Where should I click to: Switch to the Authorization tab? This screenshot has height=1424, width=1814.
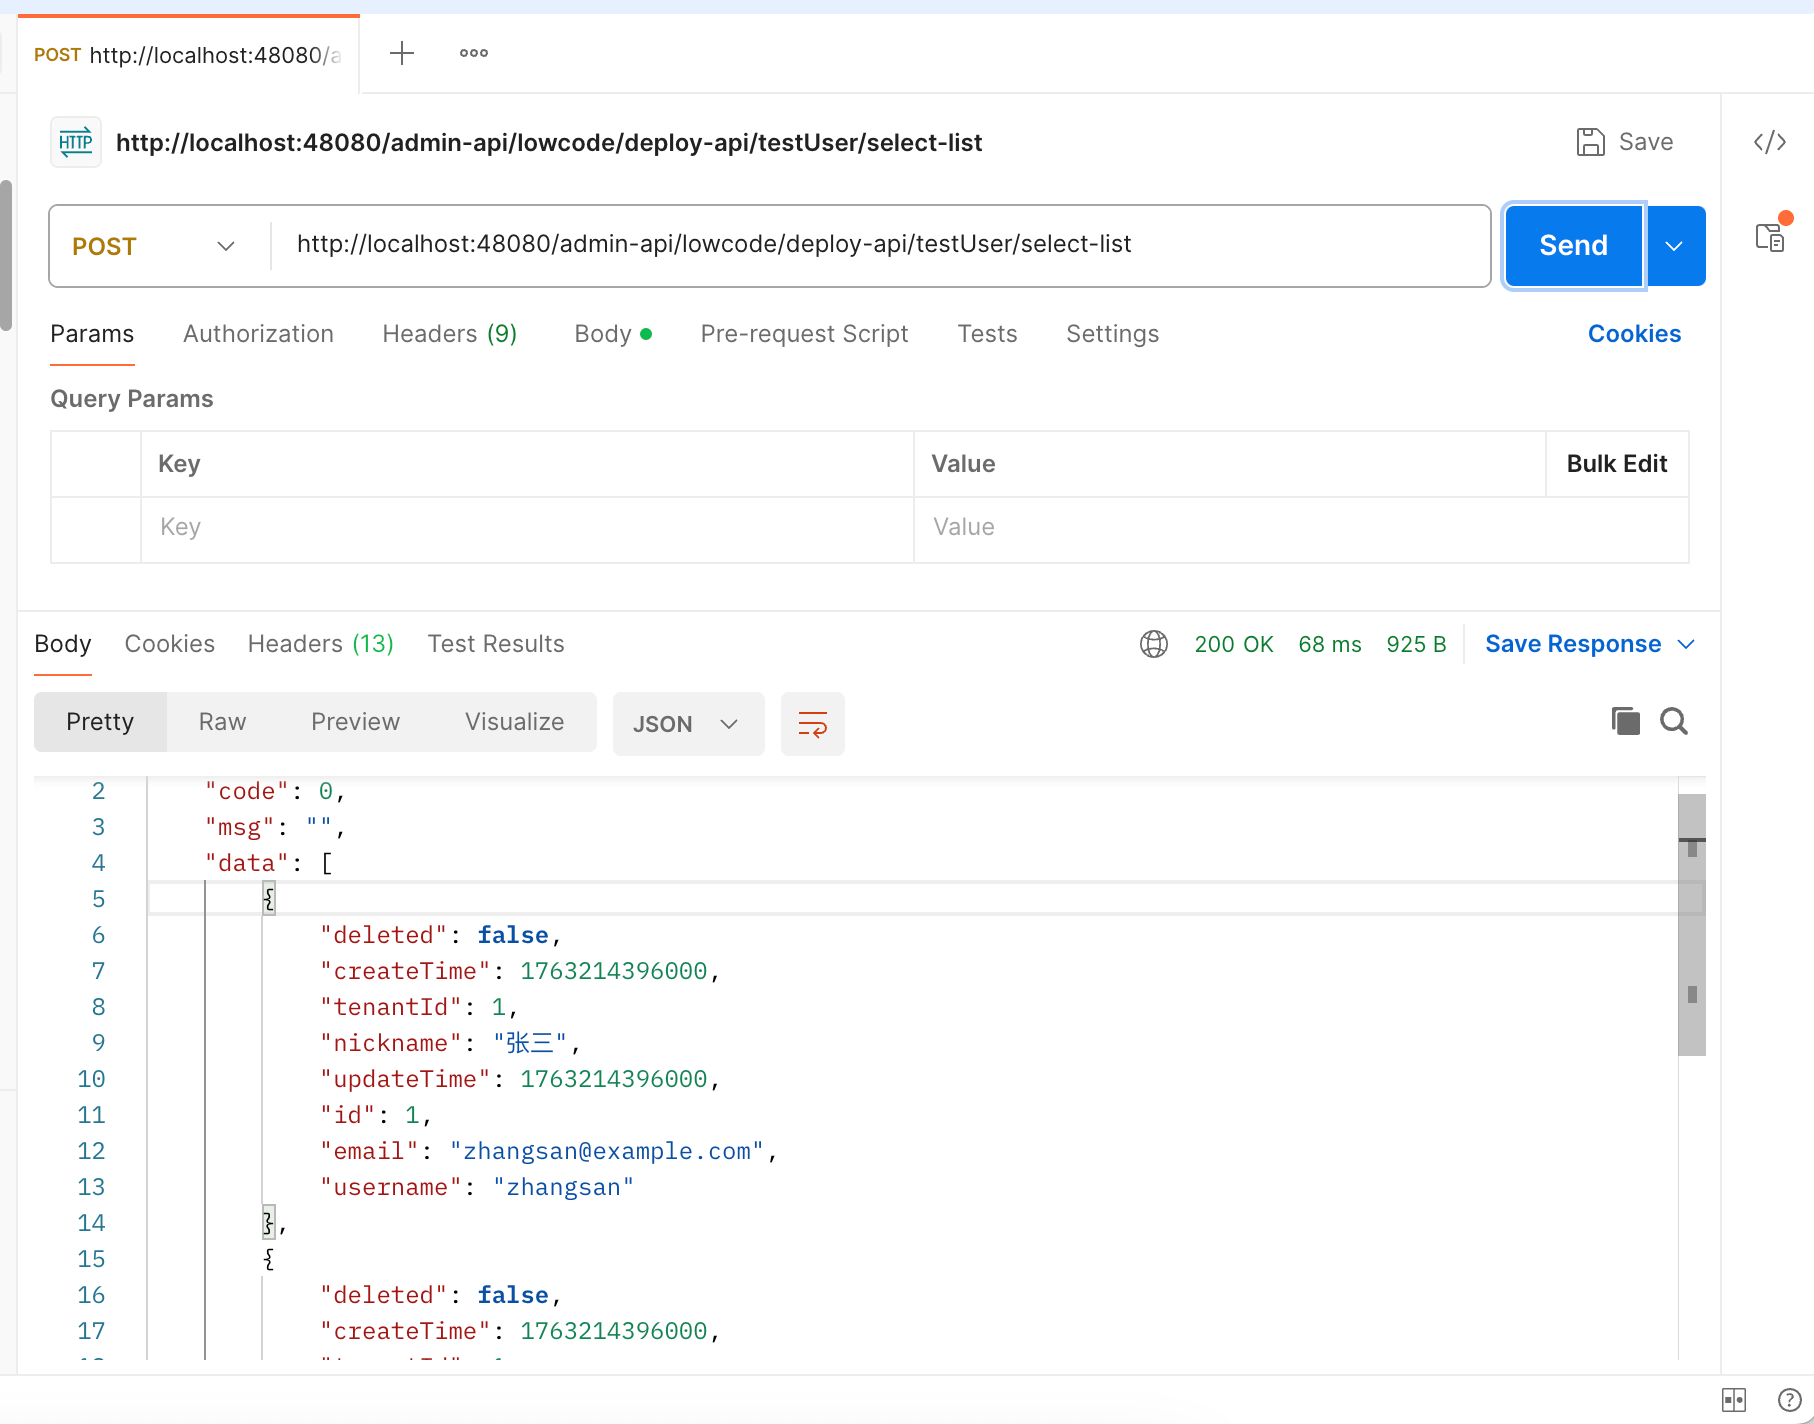click(x=258, y=334)
